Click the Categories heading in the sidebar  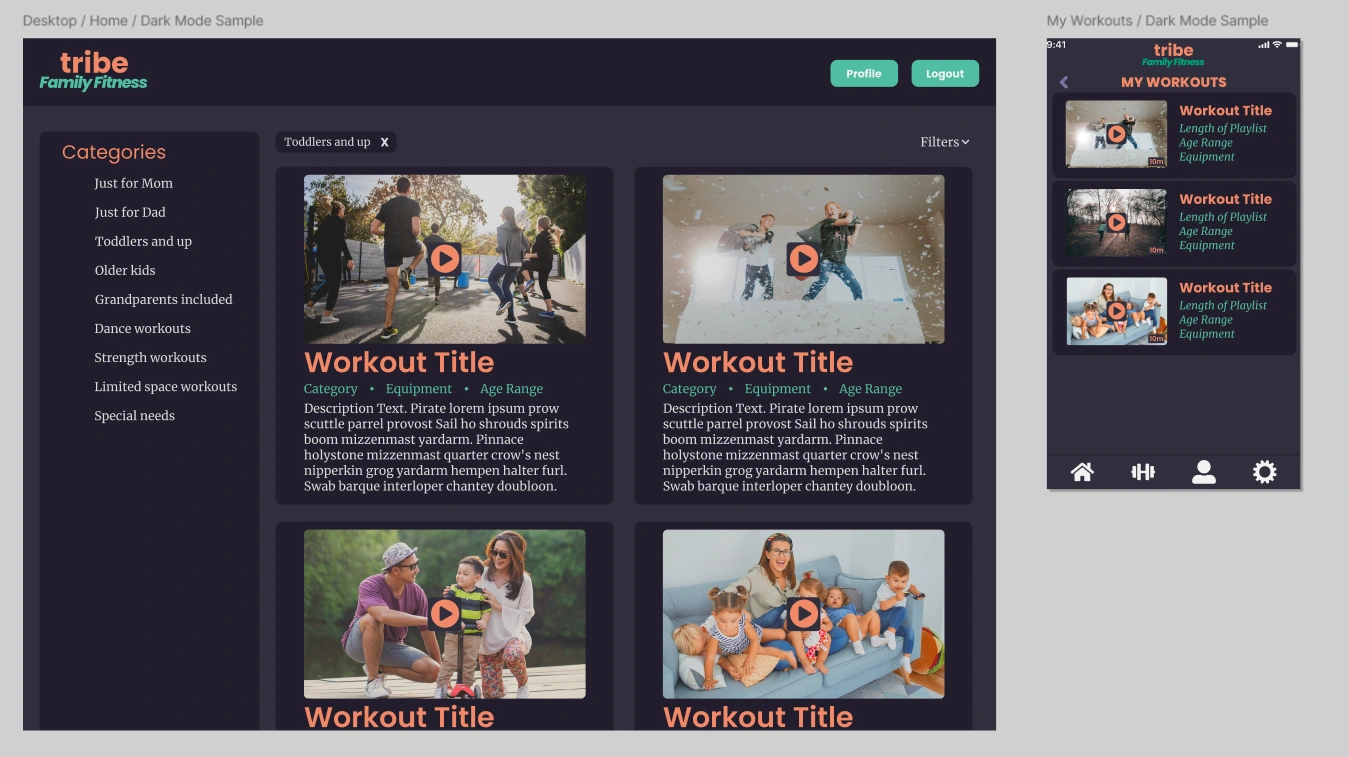114,152
